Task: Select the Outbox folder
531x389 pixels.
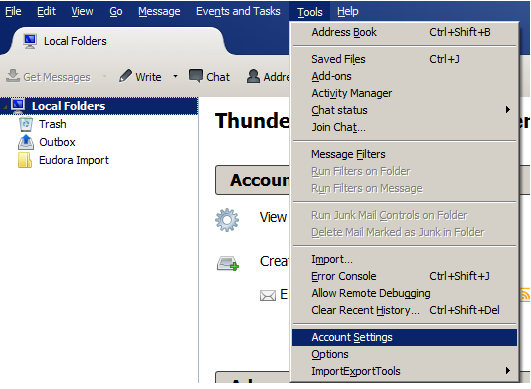Action: coord(57,142)
